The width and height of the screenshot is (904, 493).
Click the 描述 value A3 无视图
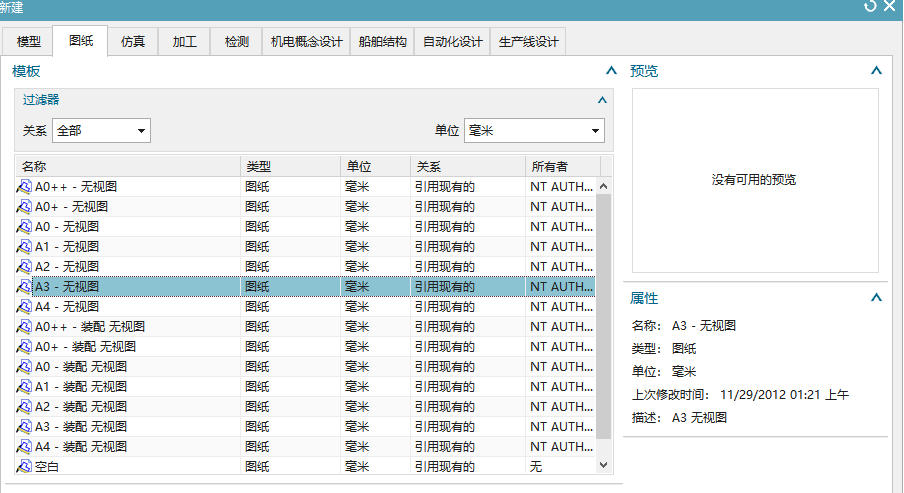pos(699,417)
